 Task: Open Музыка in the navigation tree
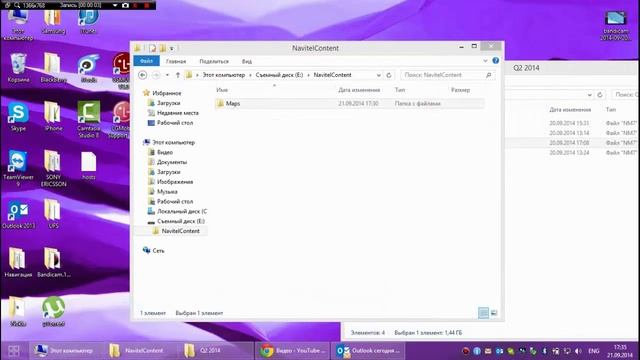click(167, 191)
